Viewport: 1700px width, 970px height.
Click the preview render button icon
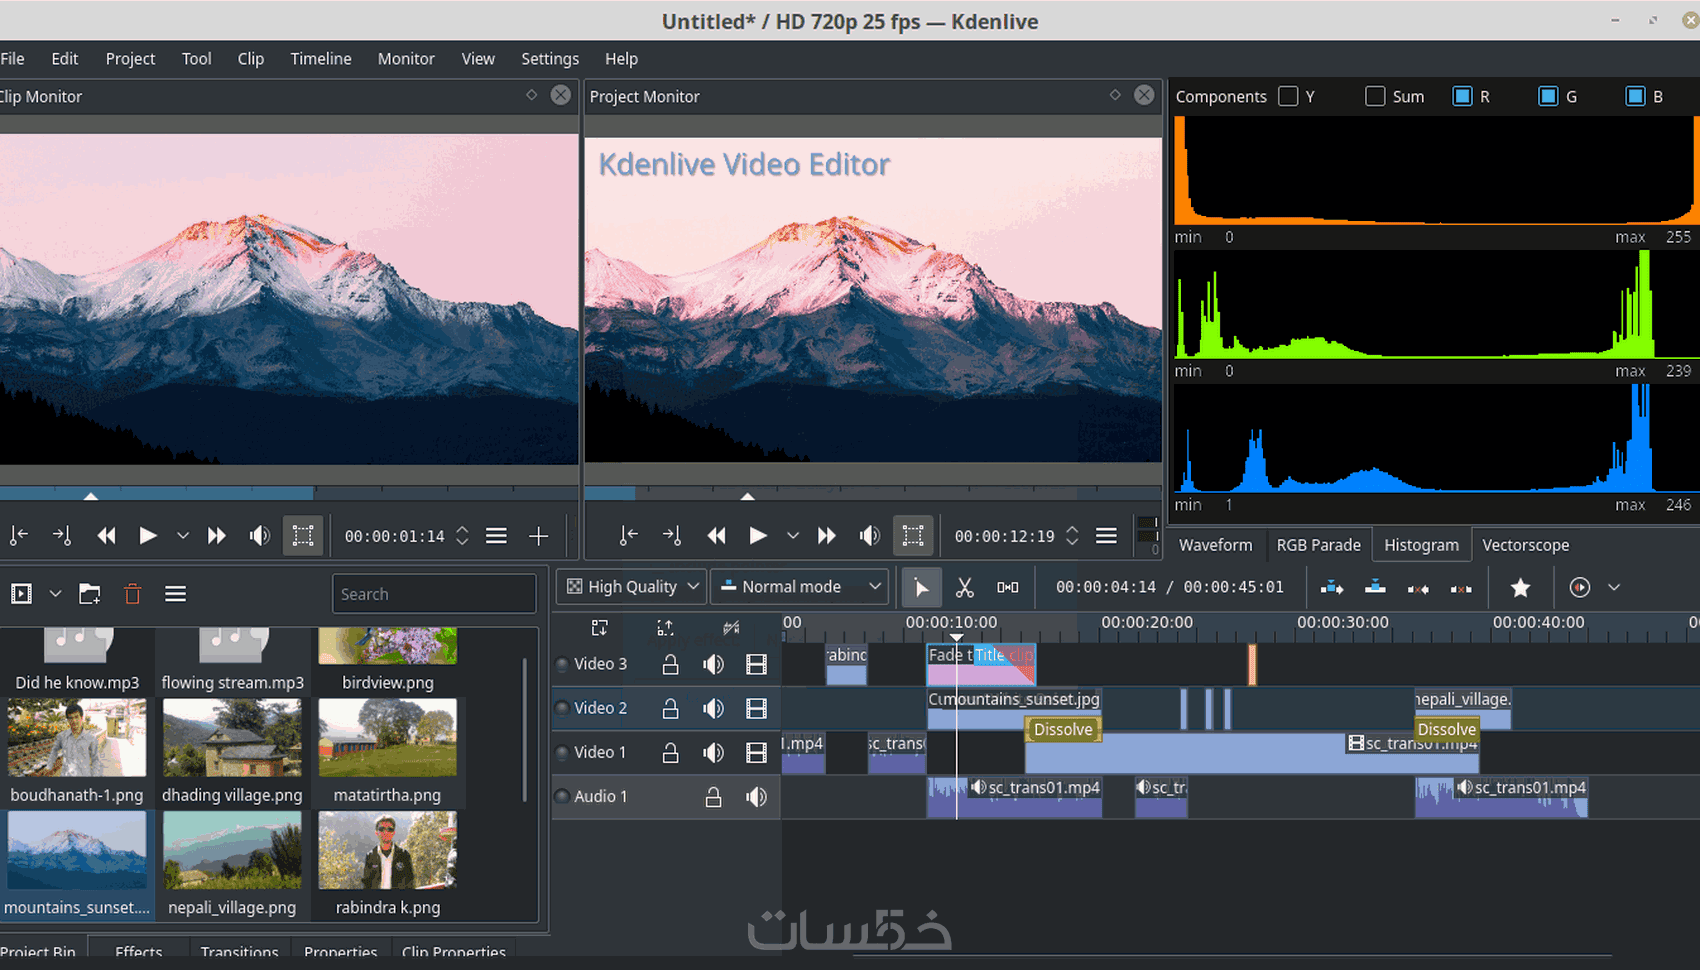pos(1580,587)
